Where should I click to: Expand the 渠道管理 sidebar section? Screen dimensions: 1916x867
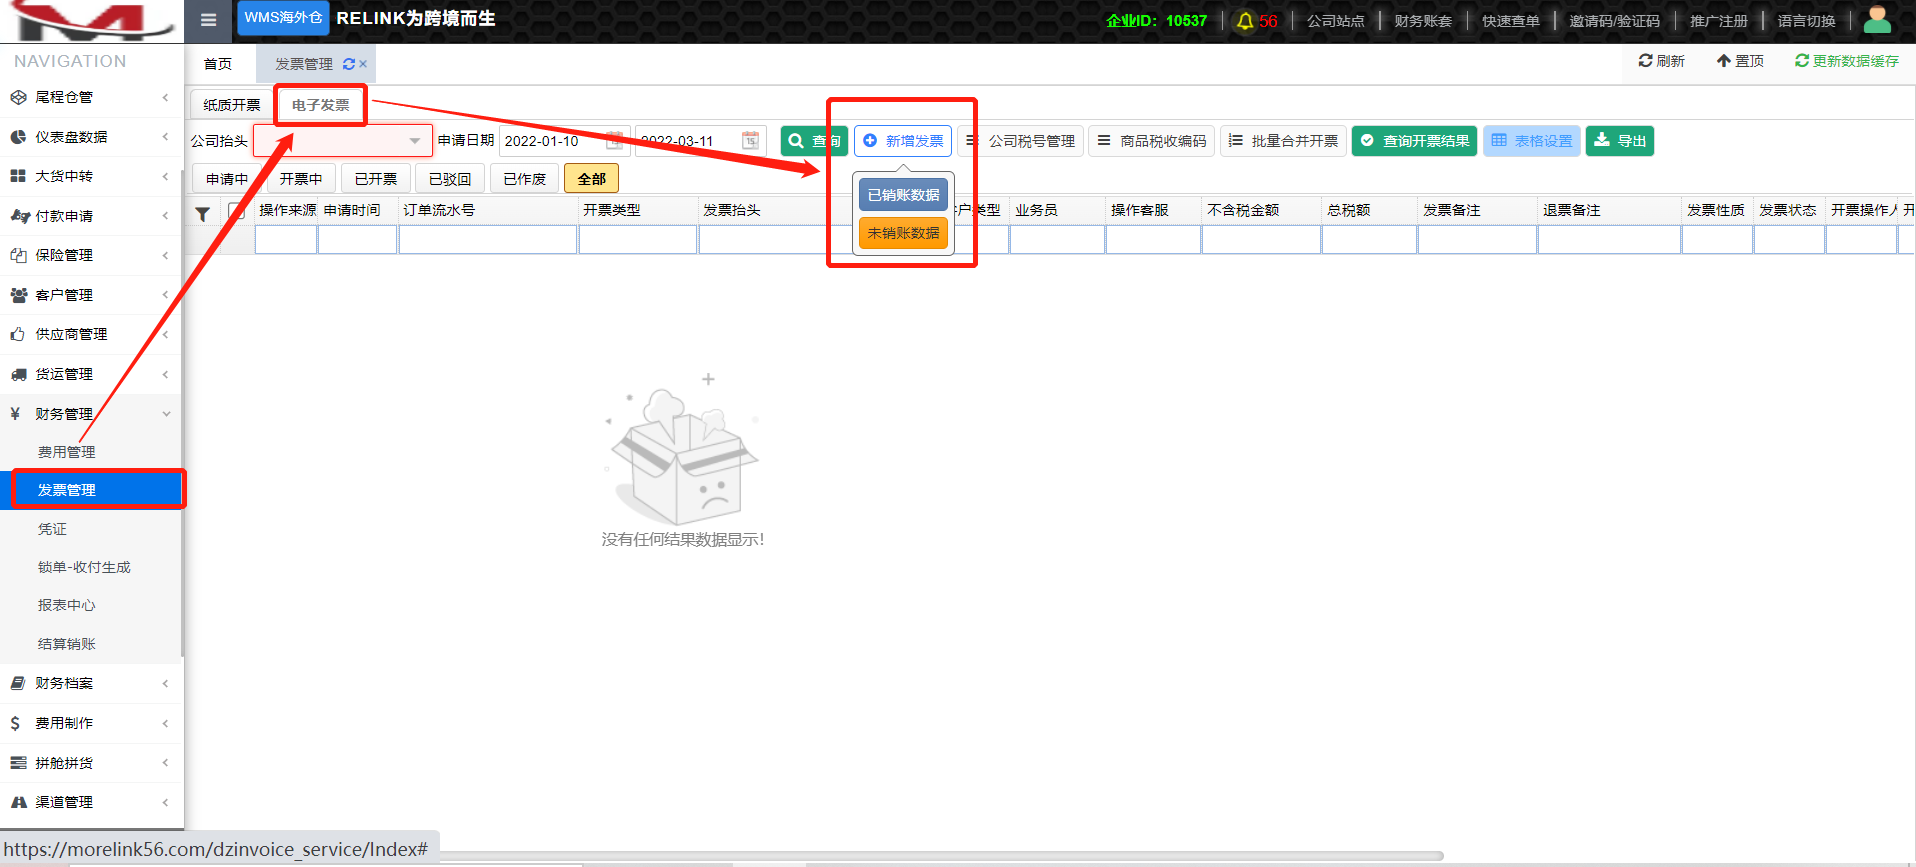click(92, 802)
